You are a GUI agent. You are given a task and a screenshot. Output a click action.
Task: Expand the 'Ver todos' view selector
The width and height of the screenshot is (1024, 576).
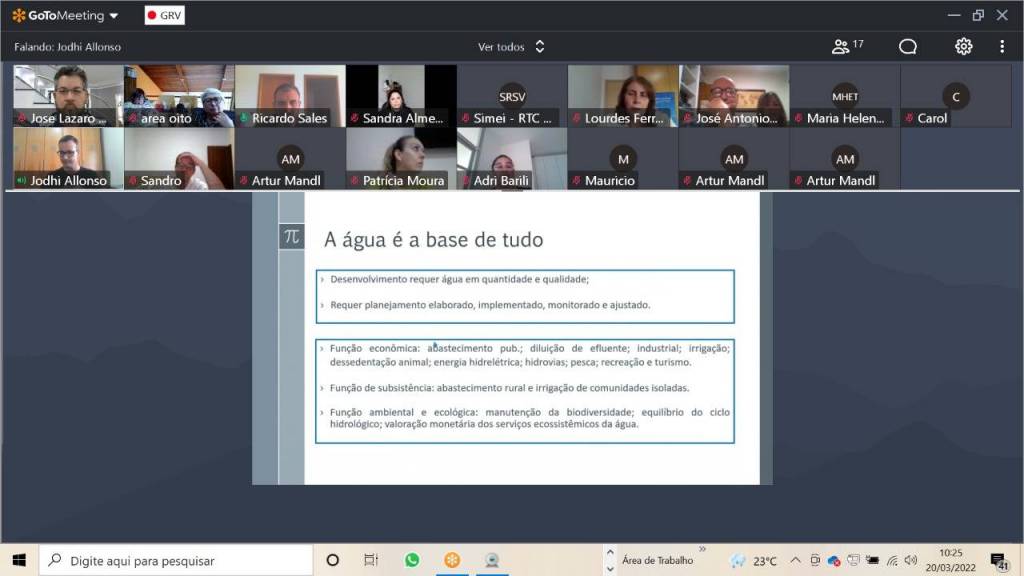tap(511, 46)
